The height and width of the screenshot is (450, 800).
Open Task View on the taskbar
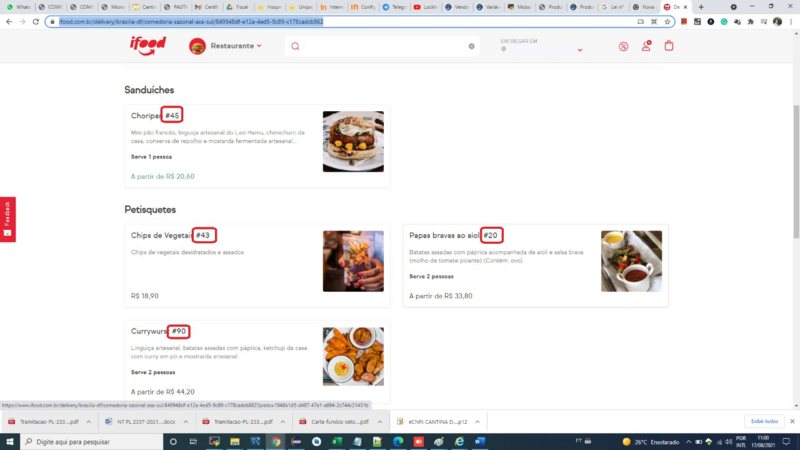click(x=193, y=442)
